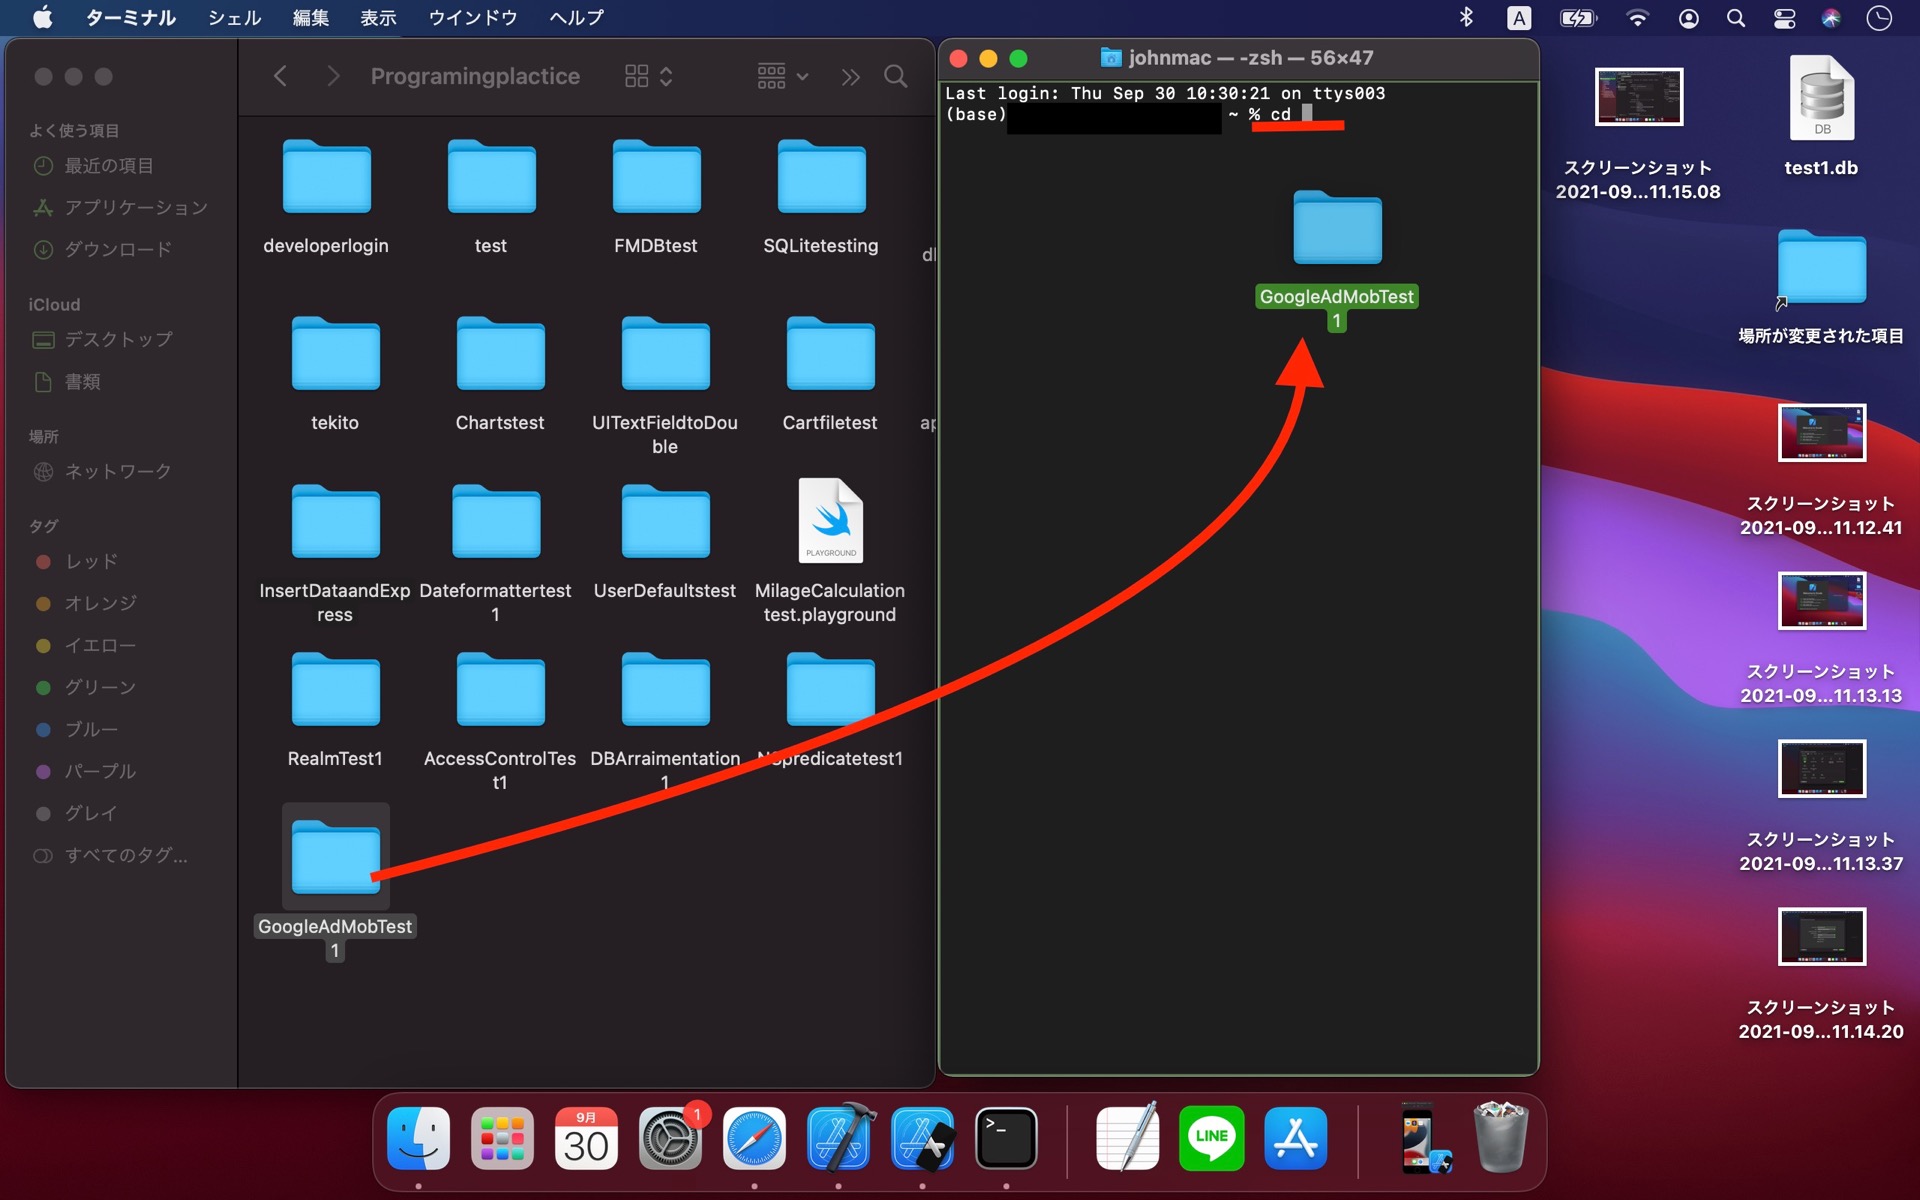The image size is (1920, 1200).
Task: Open the 場所が変更された項目 desktop folder
Action: [x=1822, y=267]
